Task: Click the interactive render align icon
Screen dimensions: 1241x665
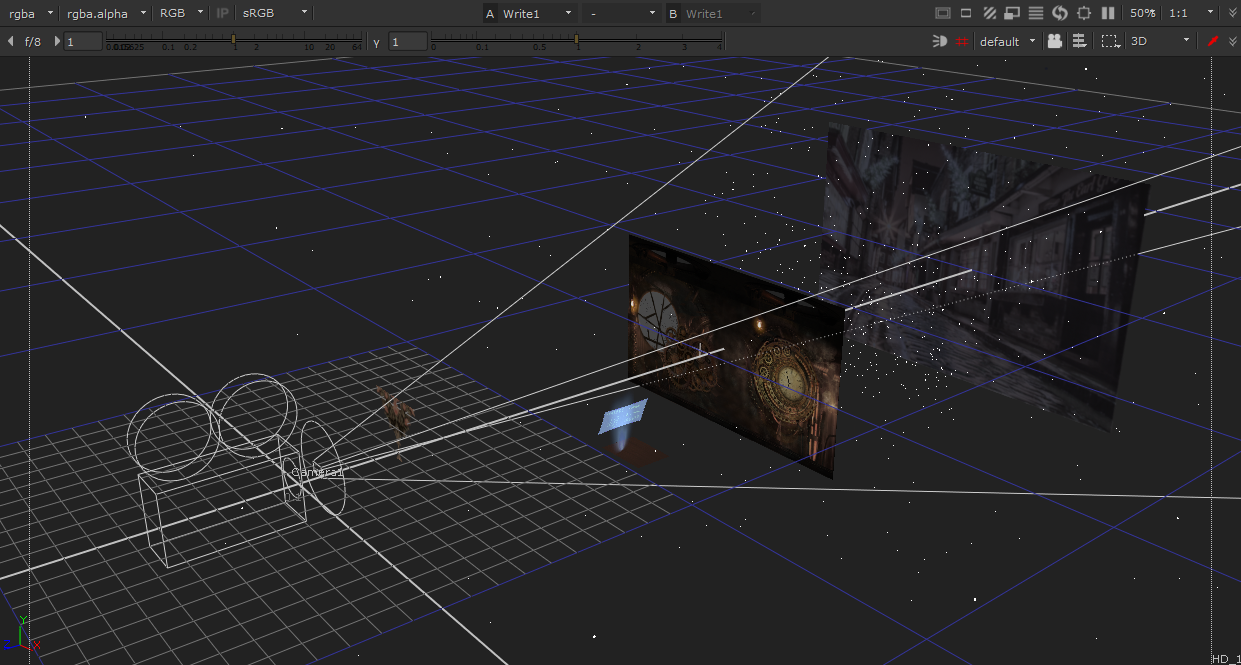Action: (1080, 42)
